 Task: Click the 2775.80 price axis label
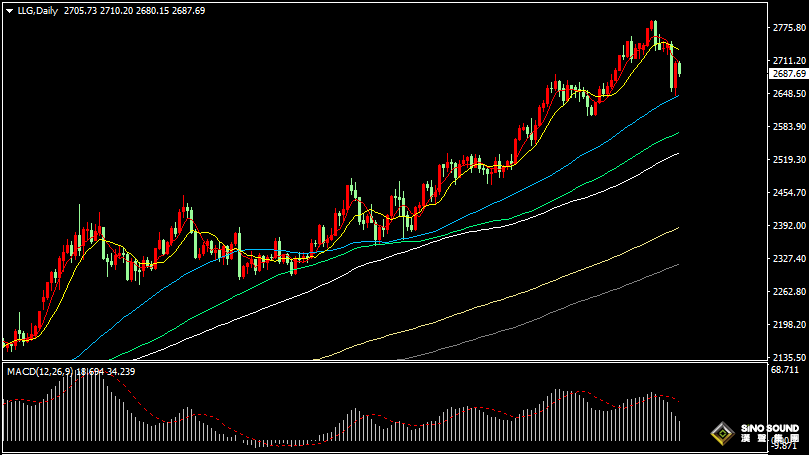click(788, 28)
